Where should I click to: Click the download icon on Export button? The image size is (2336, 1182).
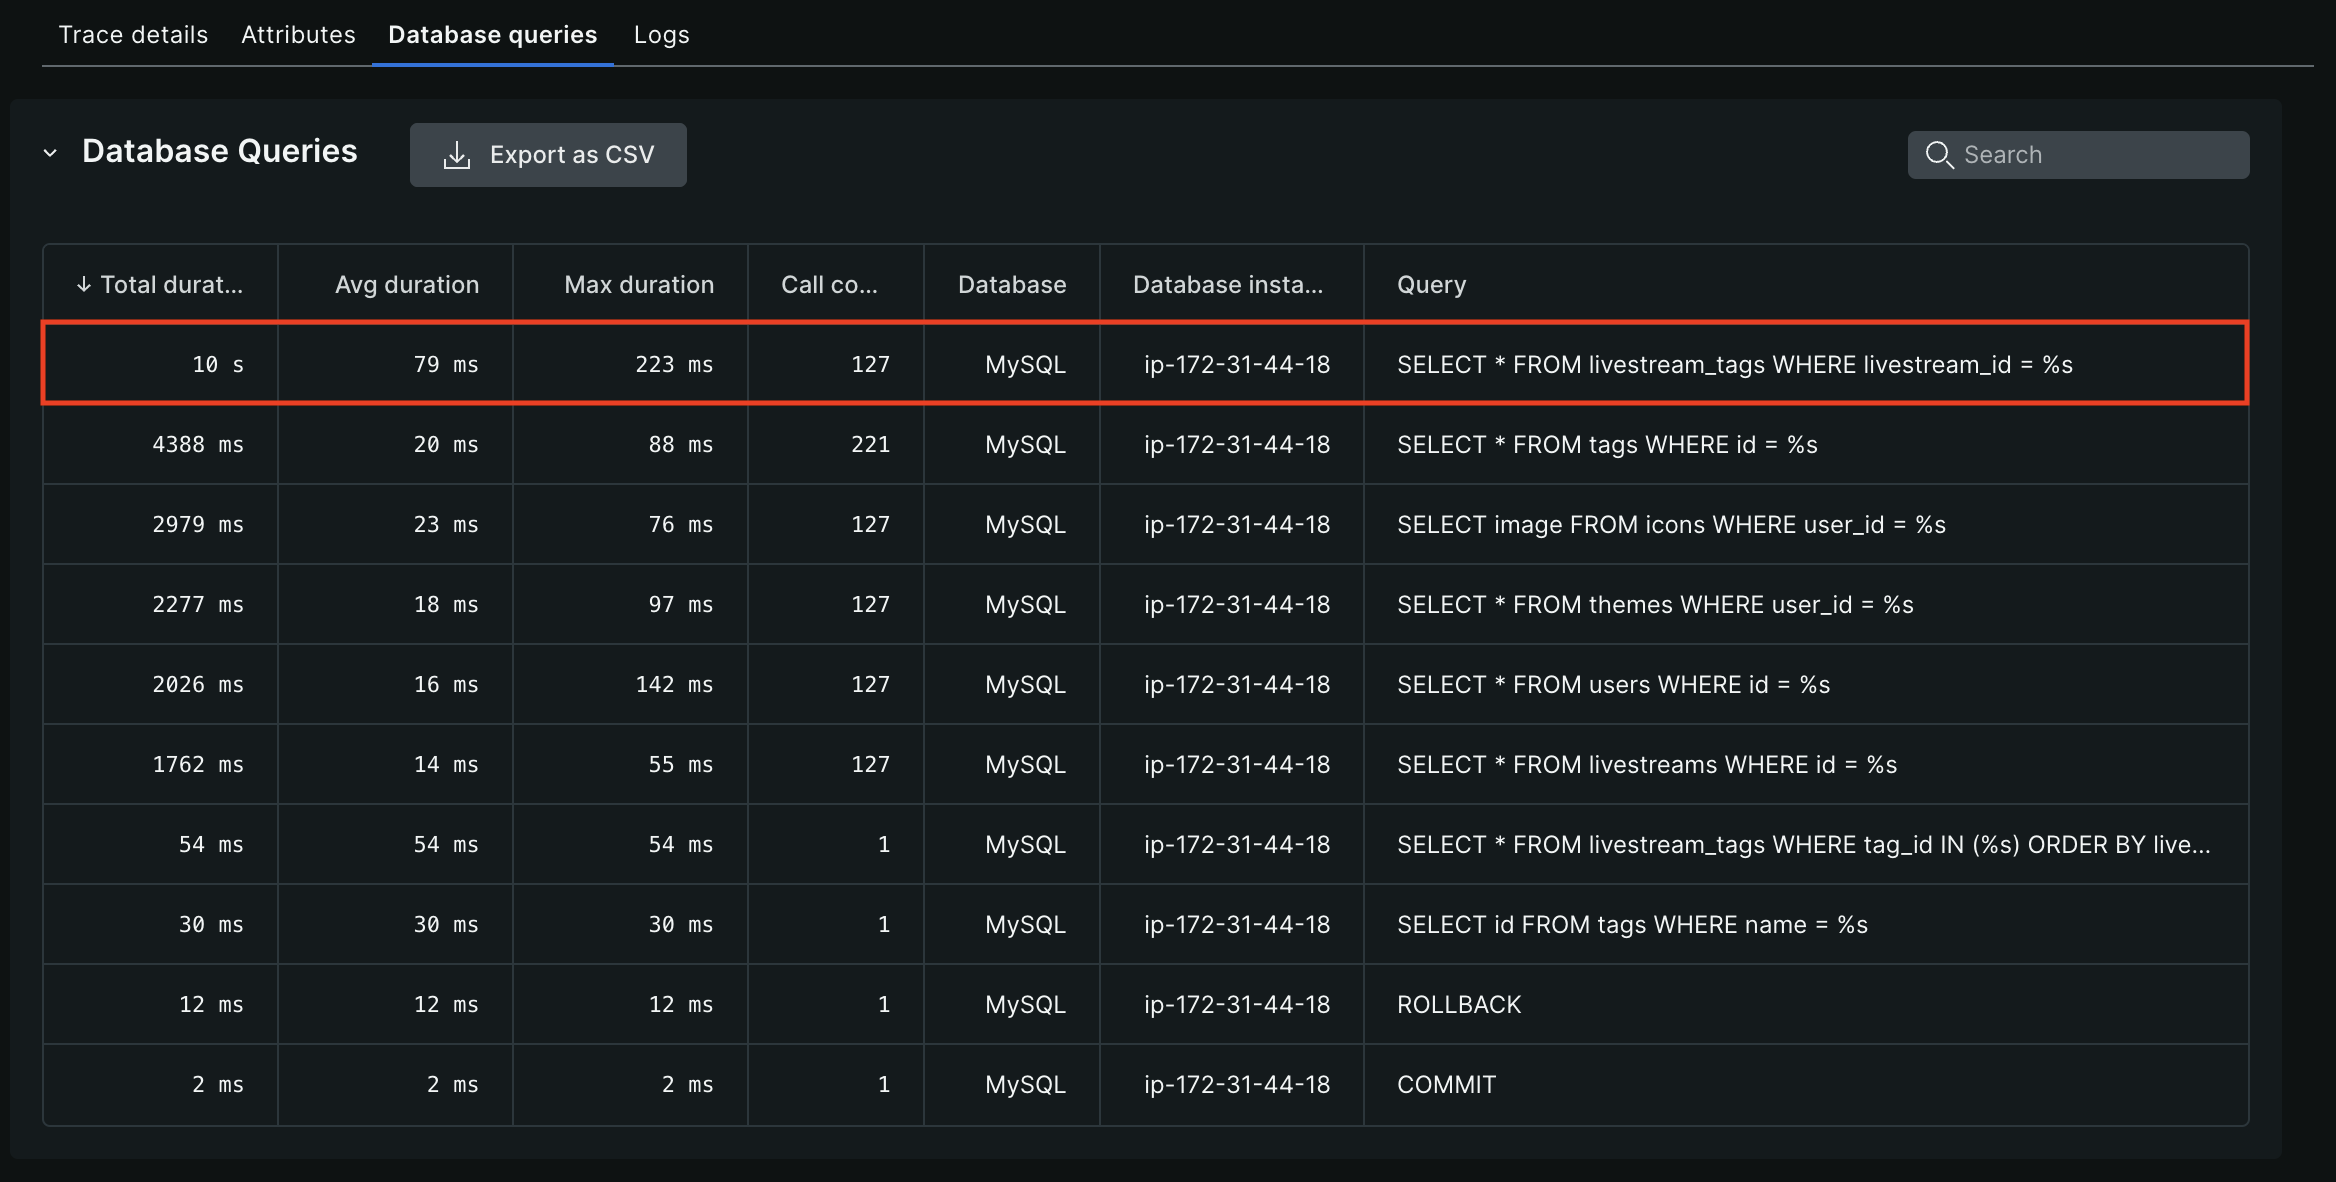pyautogui.click(x=457, y=155)
